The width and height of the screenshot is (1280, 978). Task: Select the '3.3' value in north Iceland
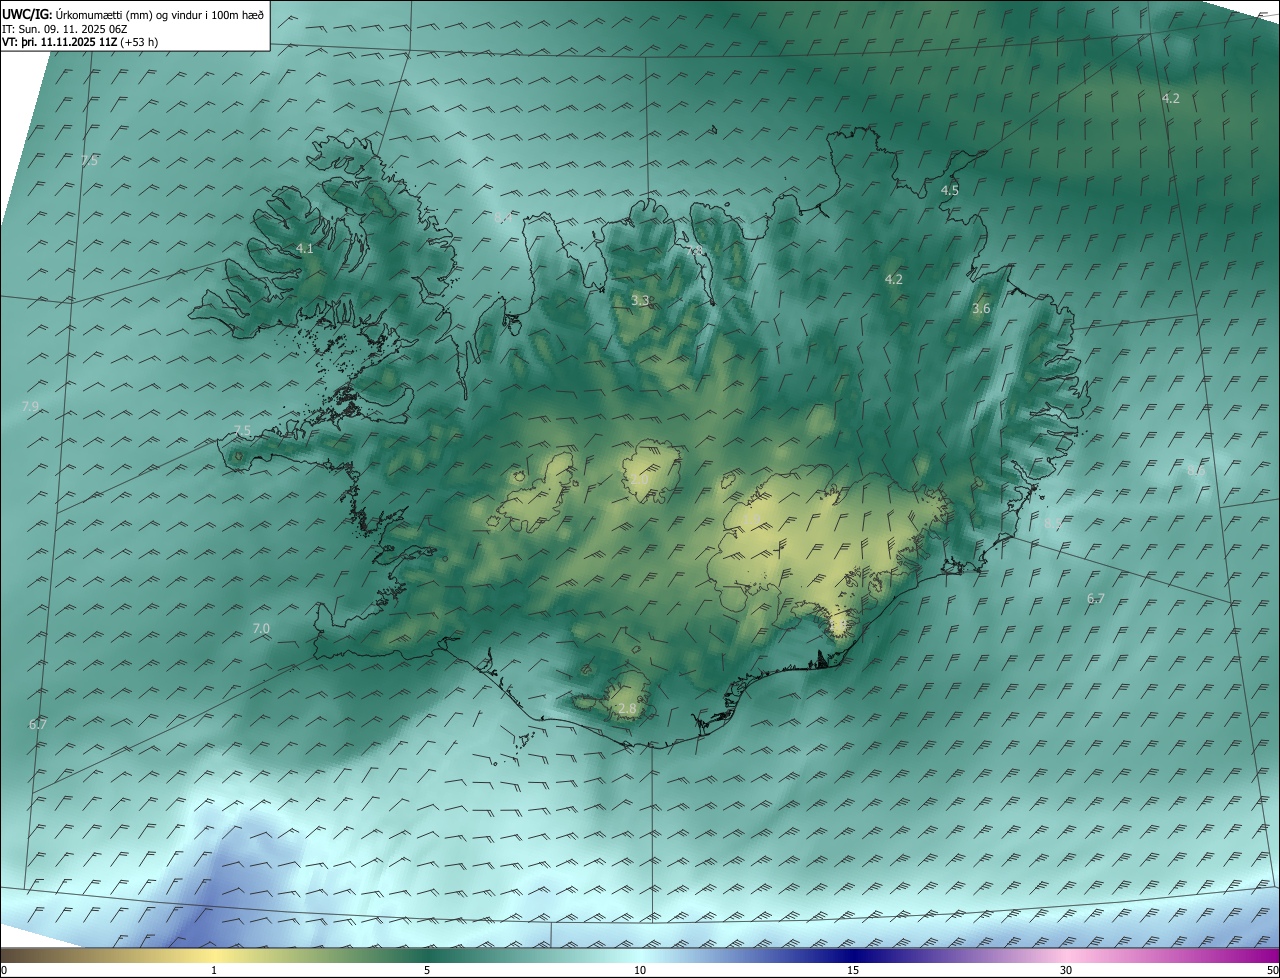point(640,300)
